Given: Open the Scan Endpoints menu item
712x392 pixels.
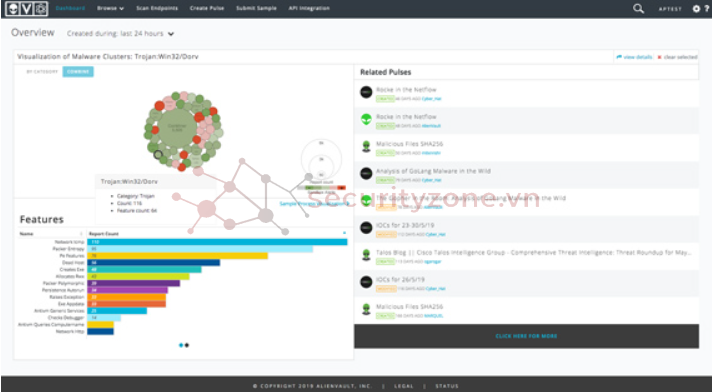Looking at the screenshot, I should (x=157, y=8).
